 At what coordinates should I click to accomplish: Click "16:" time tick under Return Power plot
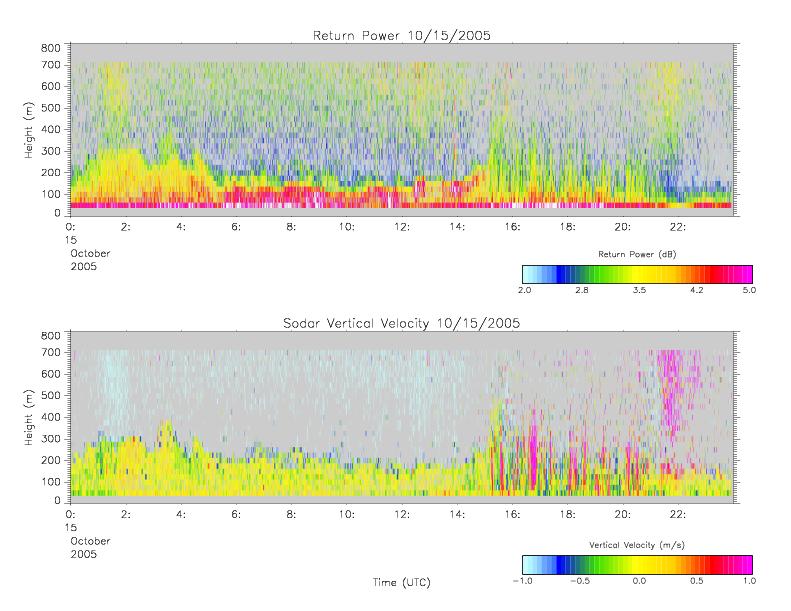pyautogui.click(x=513, y=227)
